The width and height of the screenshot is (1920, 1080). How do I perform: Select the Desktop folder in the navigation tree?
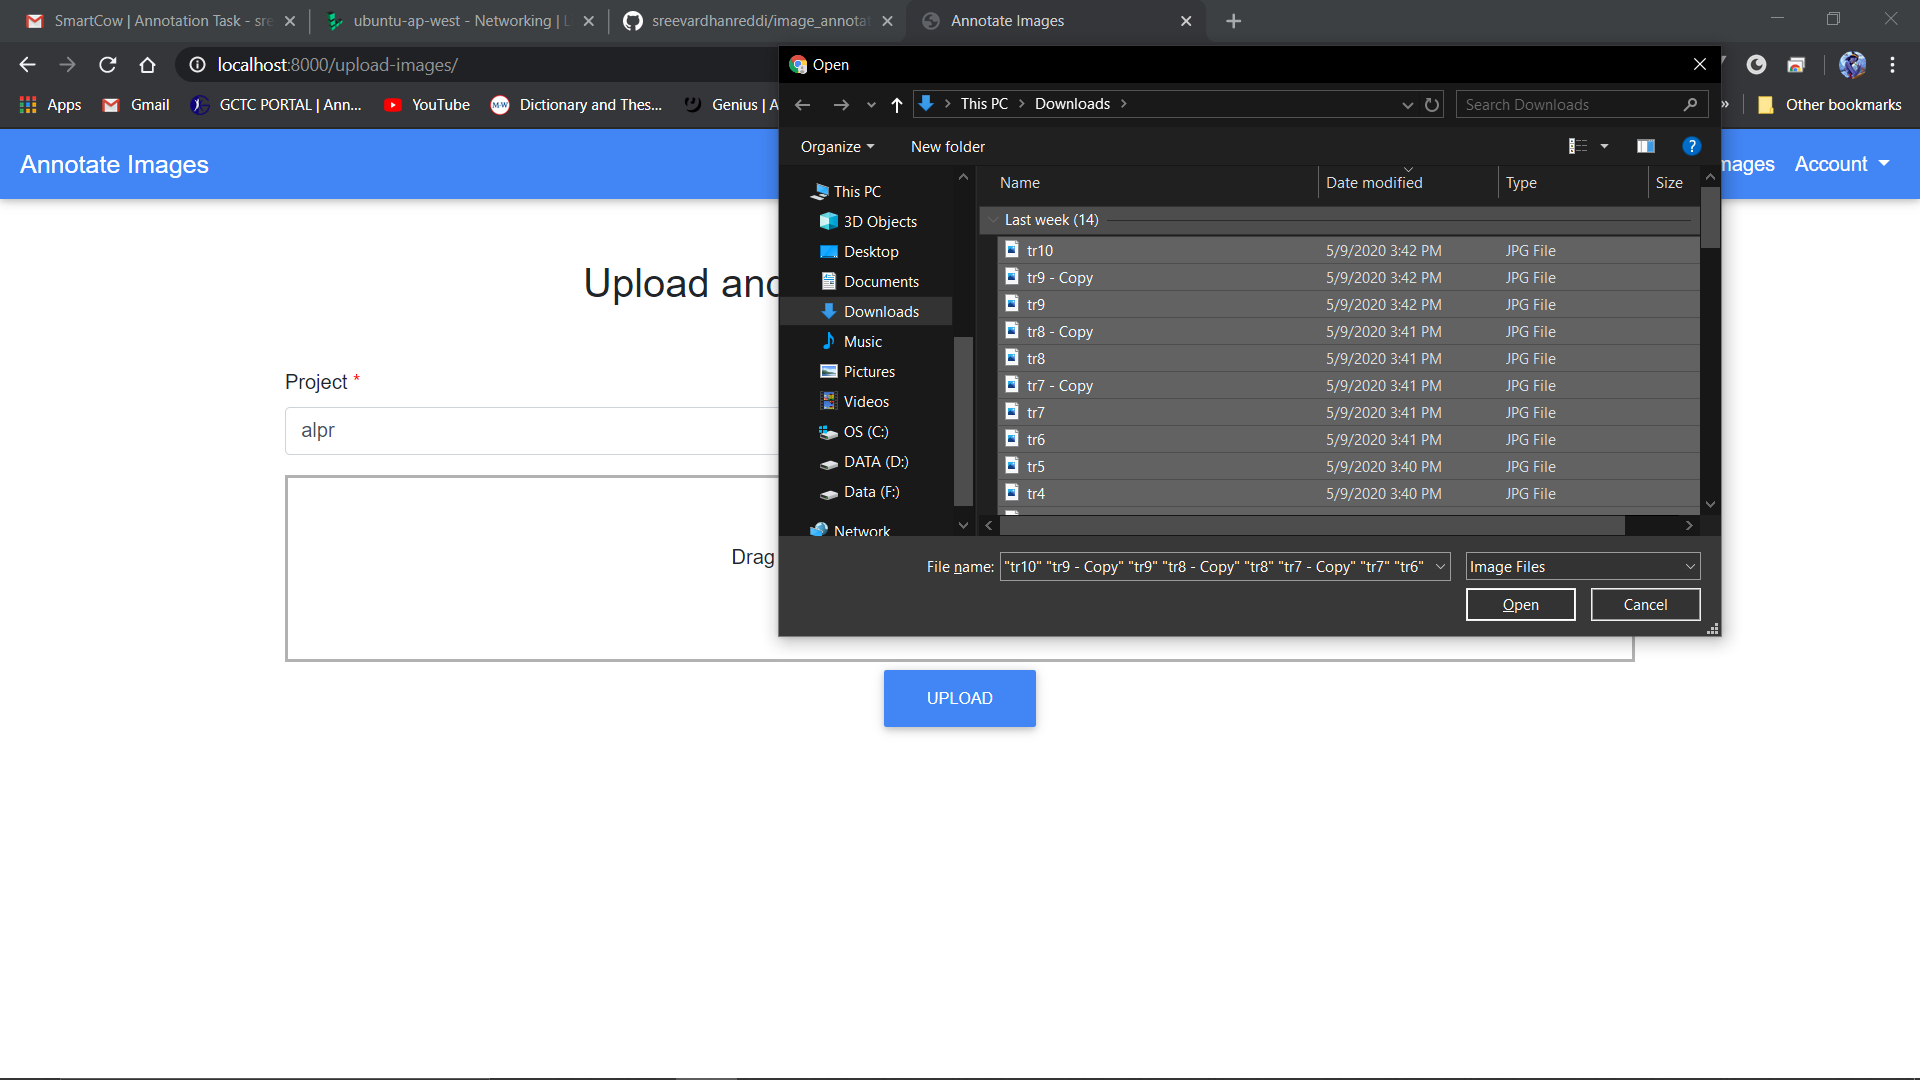coord(870,252)
